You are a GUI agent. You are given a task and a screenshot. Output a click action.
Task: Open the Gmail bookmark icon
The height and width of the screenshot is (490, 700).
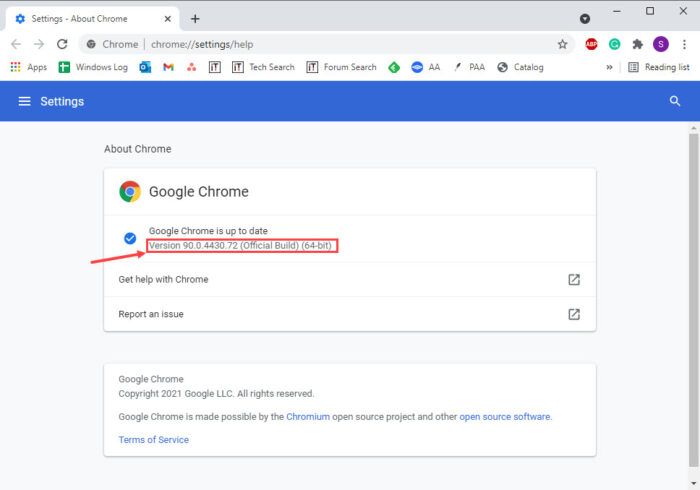168,67
